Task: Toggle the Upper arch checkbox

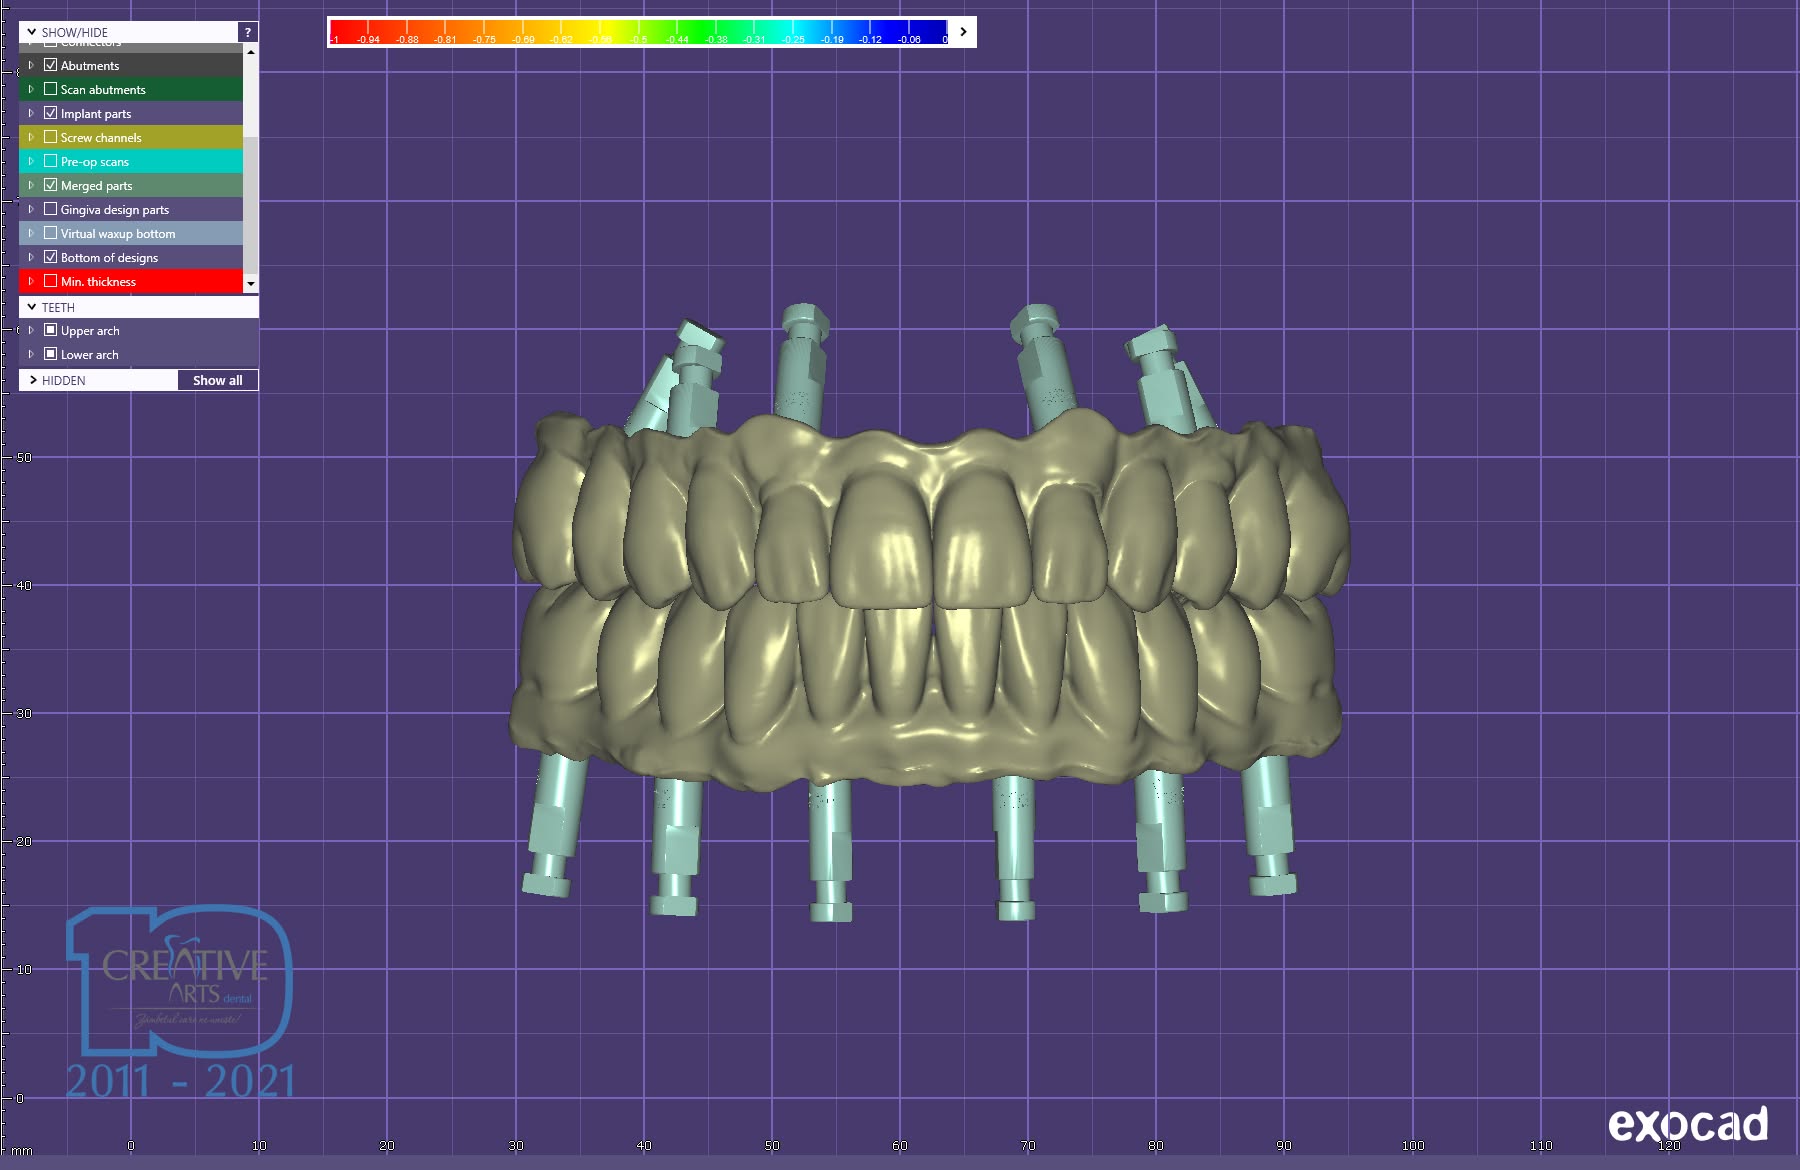Action: (50, 330)
